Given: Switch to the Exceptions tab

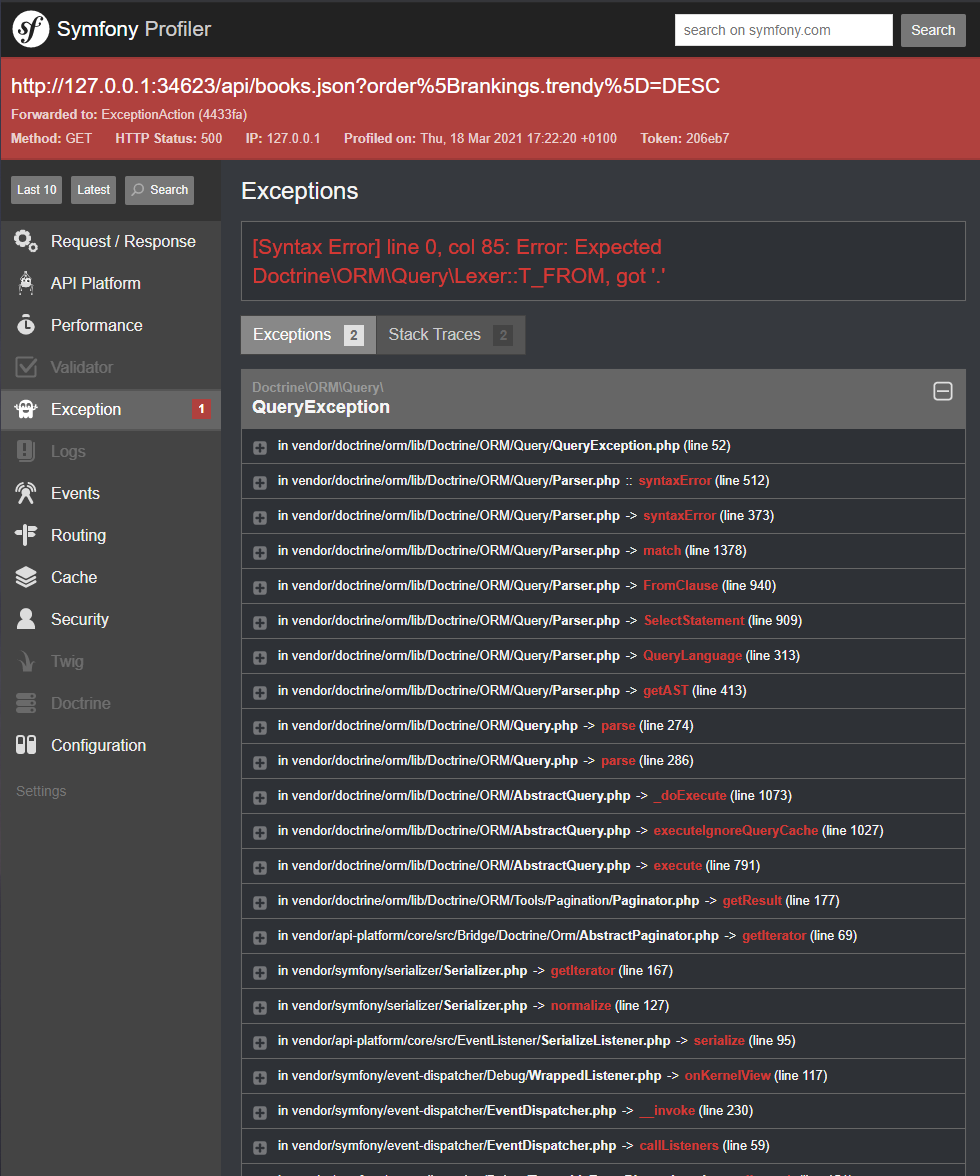Looking at the screenshot, I should [308, 334].
